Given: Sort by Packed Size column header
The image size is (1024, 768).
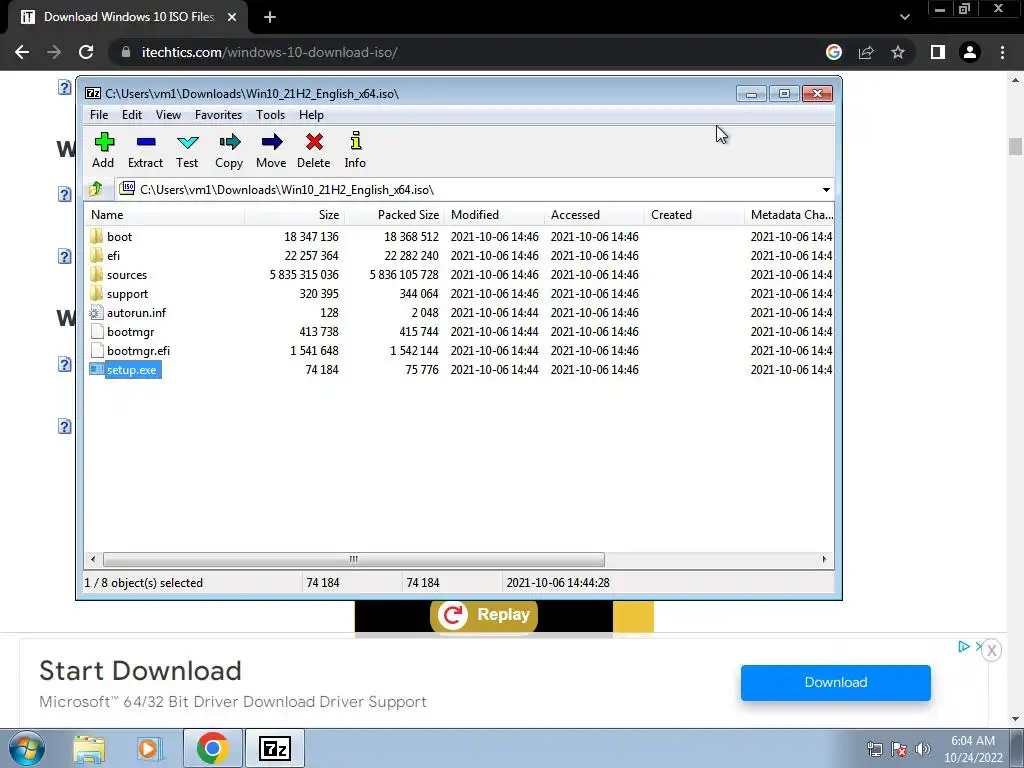Looking at the screenshot, I should pyautogui.click(x=394, y=215).
